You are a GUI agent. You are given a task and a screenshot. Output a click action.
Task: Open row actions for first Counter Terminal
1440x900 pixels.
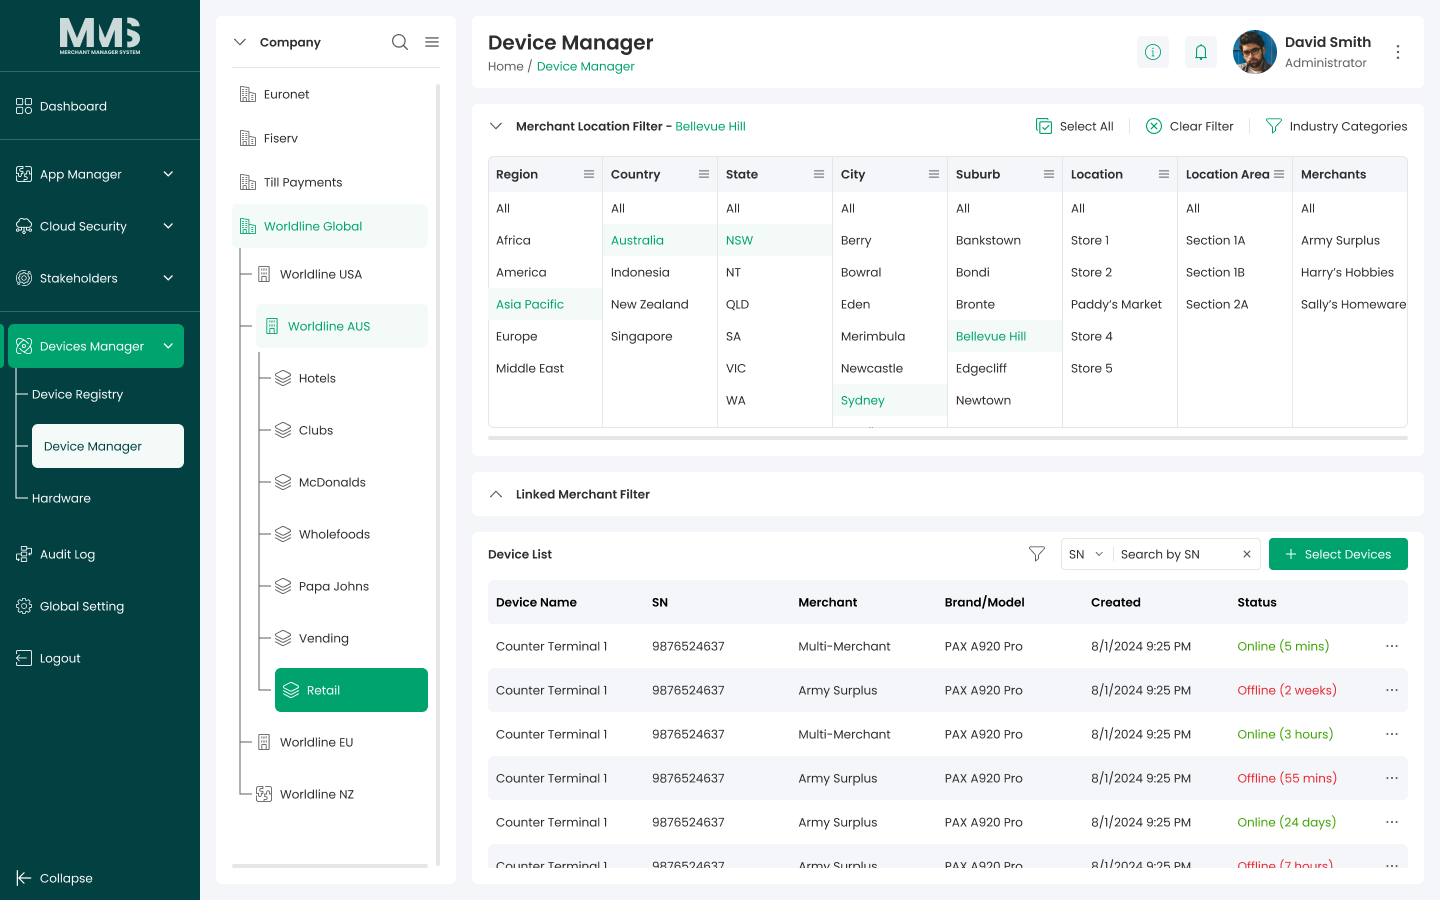[x=1392, y=646]
